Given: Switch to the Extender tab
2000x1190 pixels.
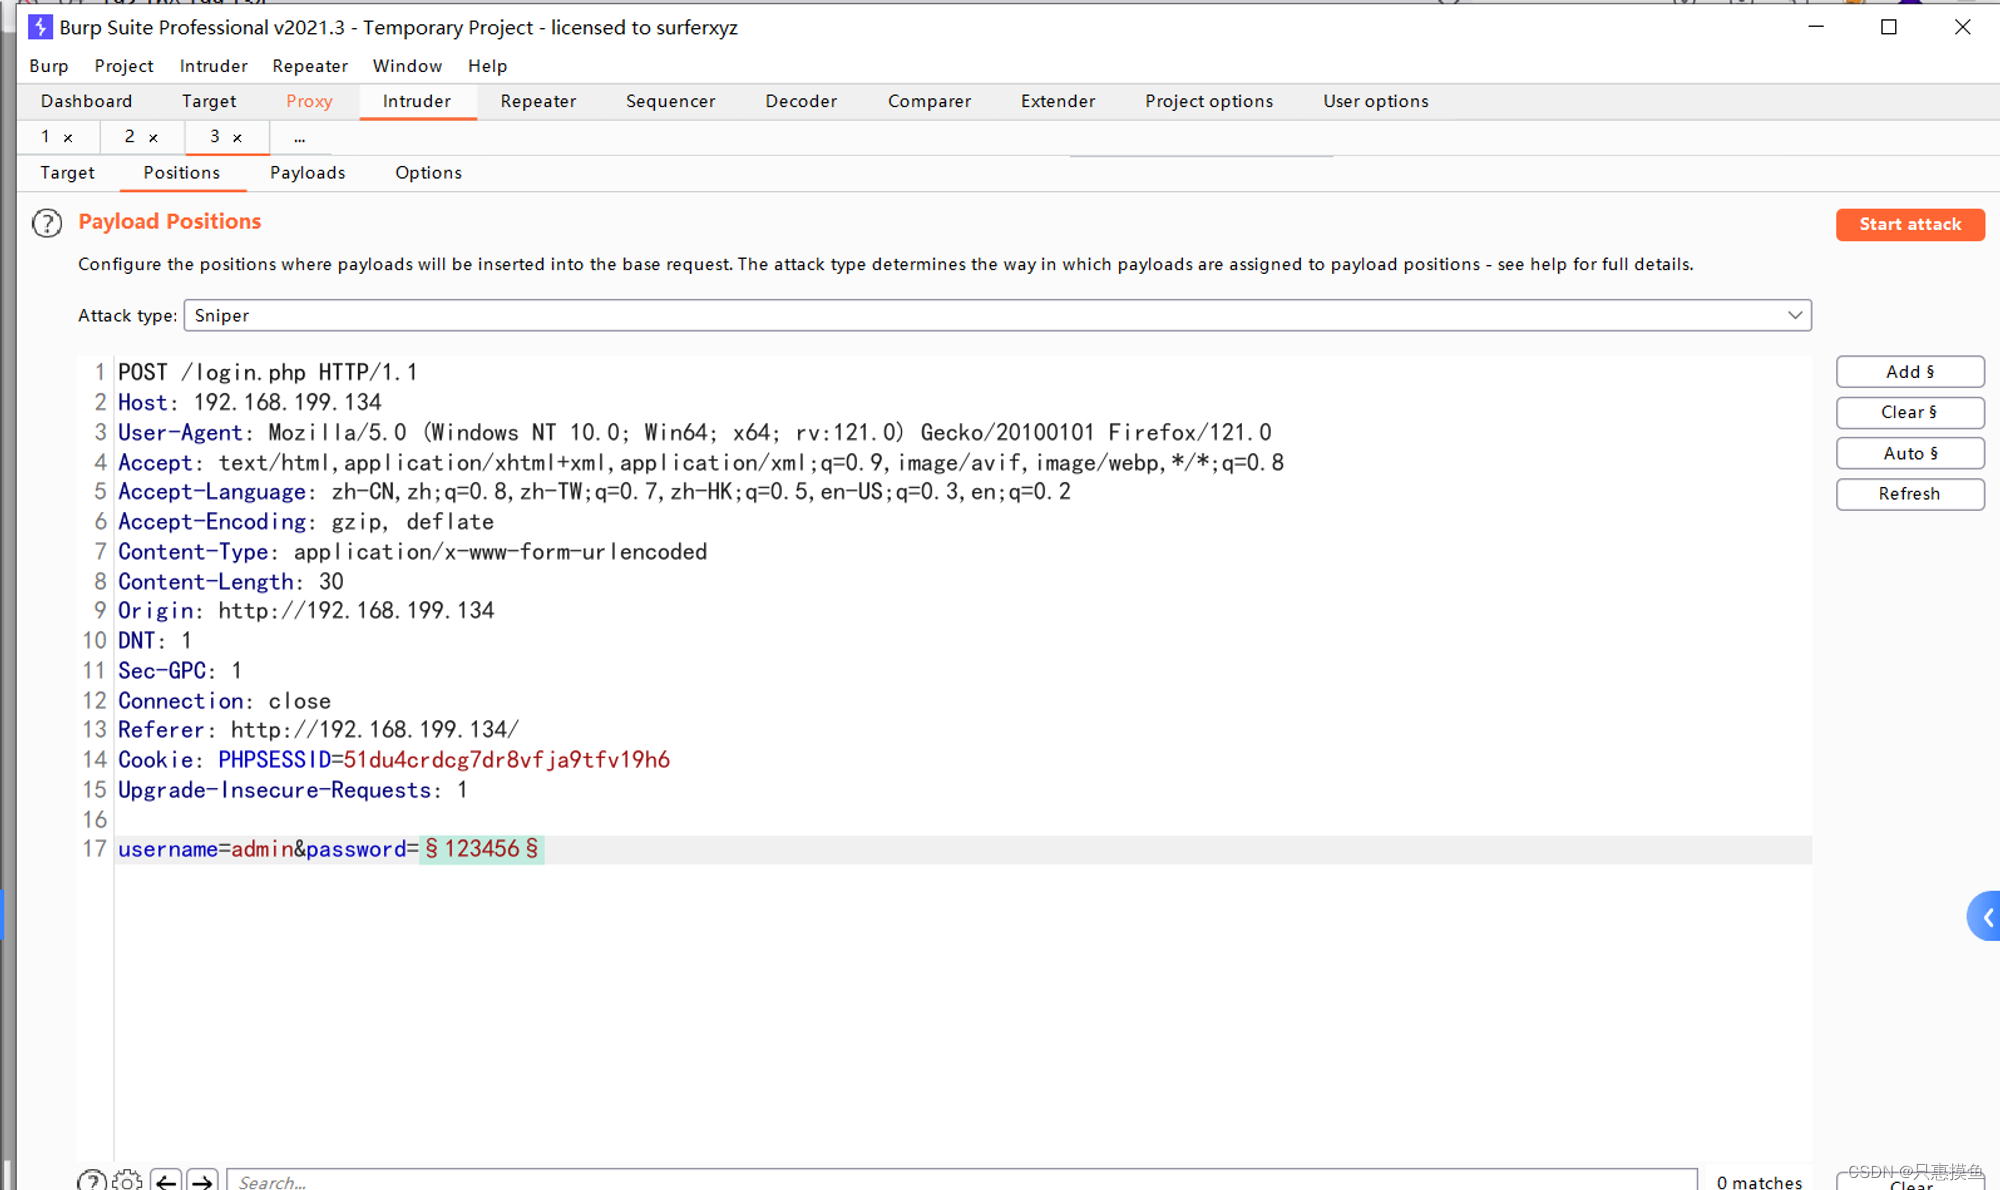Looking at the screenshot, I should (1057, 101).
